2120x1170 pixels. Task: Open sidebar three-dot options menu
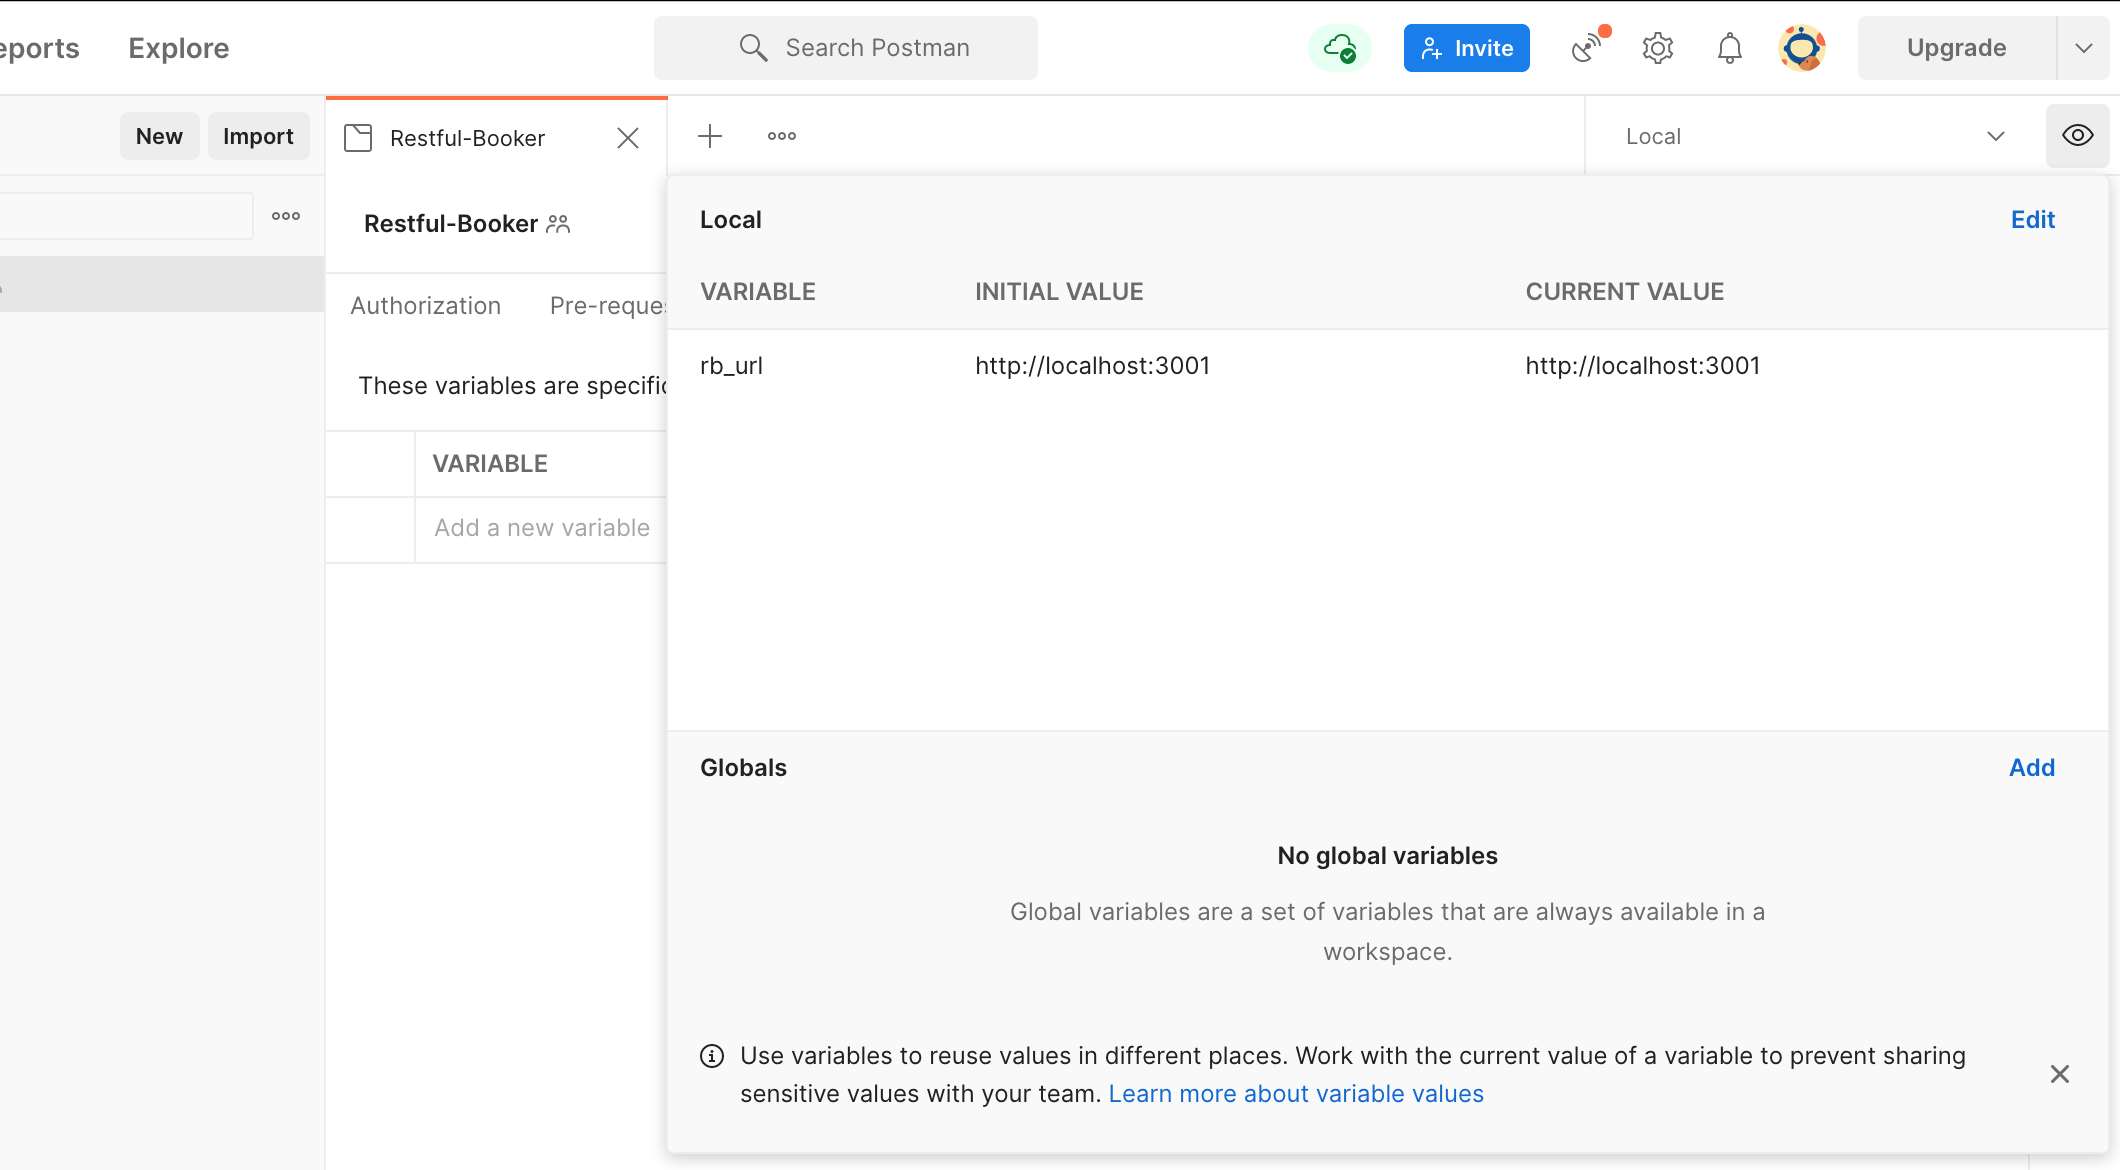(x=286, y=216)
